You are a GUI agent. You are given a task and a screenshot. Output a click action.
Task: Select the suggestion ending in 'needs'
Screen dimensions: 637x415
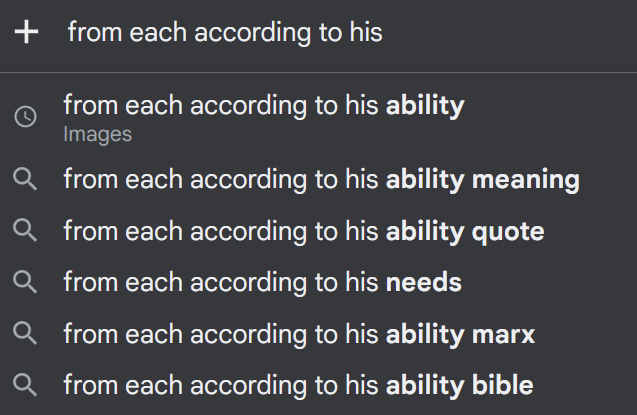click(262, 282)
